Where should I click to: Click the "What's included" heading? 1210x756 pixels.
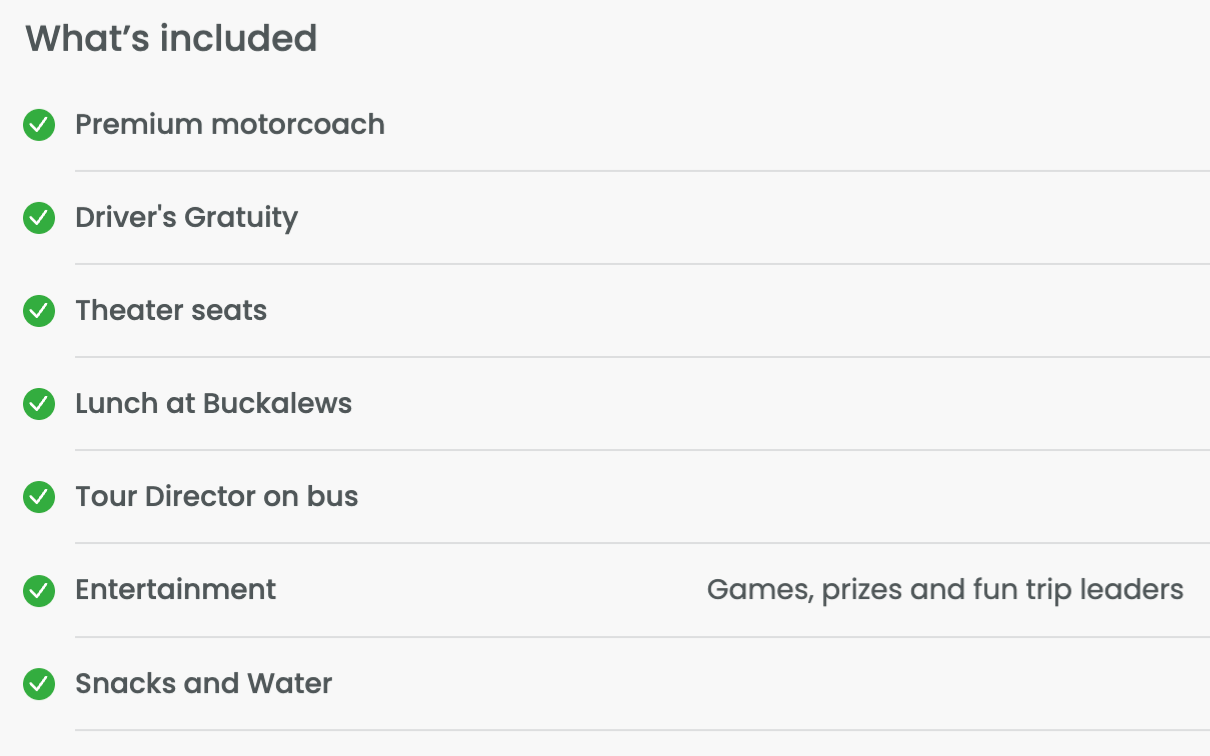tap(171, 39)
